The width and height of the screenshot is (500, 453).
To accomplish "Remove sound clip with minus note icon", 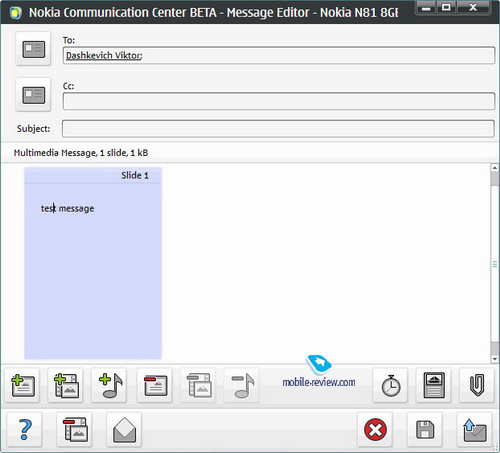I will pyautogui.click(x=242, y=385).
